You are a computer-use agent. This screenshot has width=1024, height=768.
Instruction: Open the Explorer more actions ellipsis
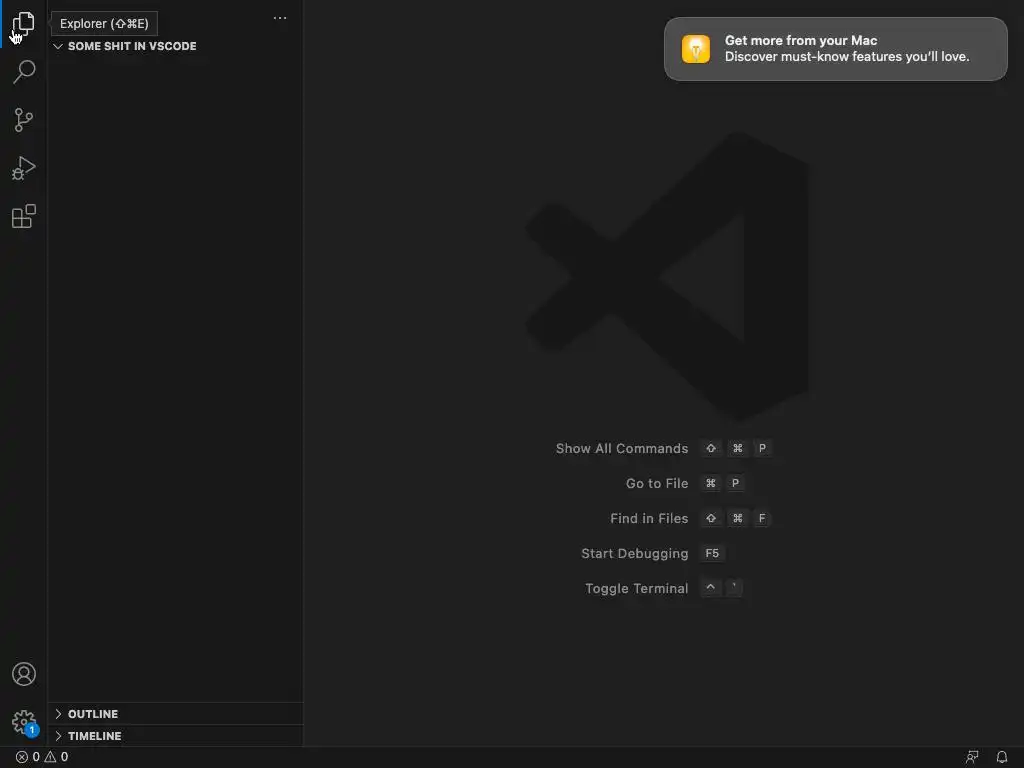pyautogui.click(x=280, y=18)
